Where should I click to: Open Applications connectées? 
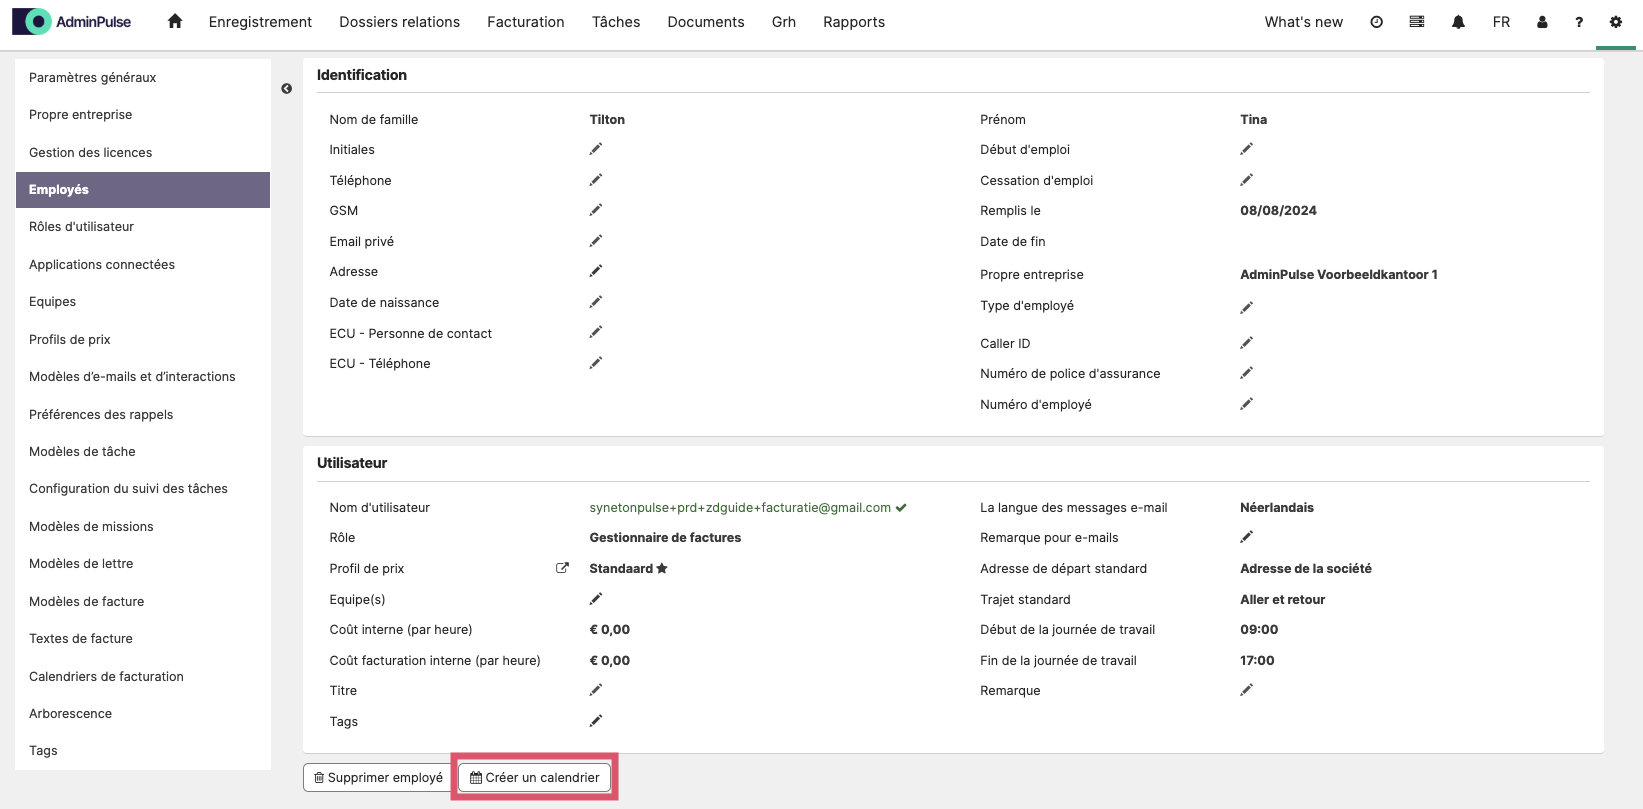[x=143, y=264]
